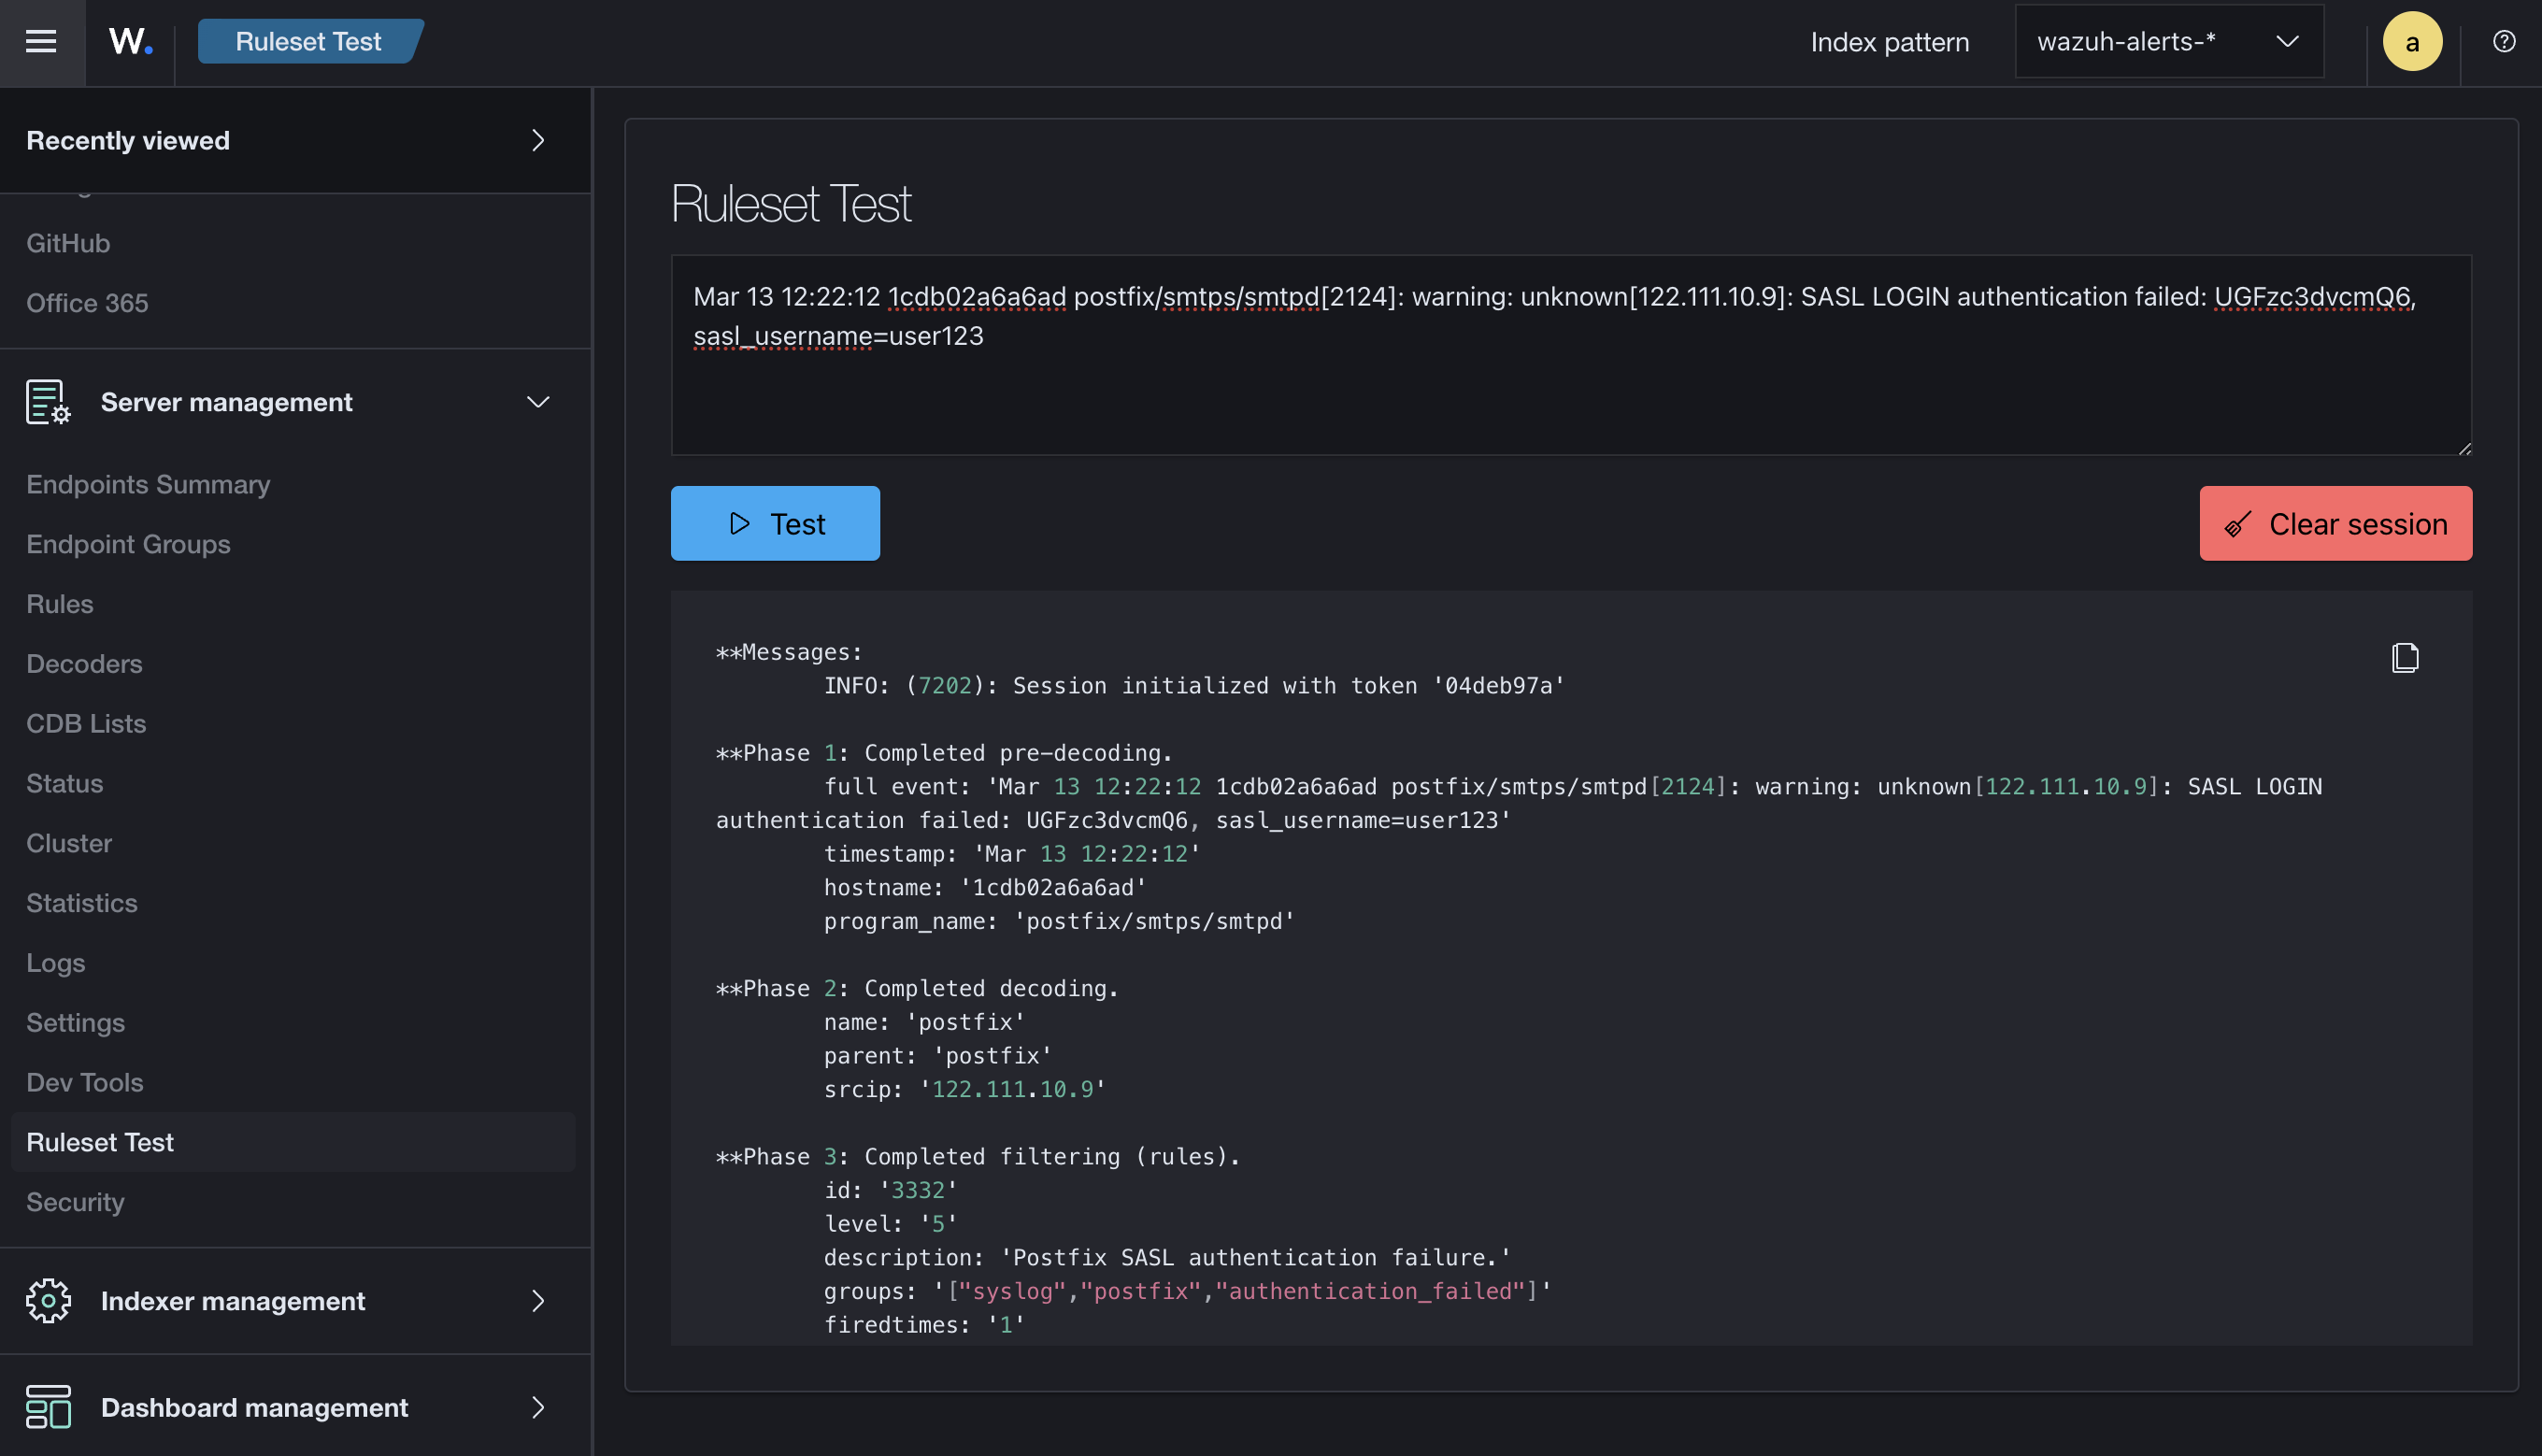
Task: Click the timestamp 'Mar 13 12:22:12' line
Action: coord(1012,854)
